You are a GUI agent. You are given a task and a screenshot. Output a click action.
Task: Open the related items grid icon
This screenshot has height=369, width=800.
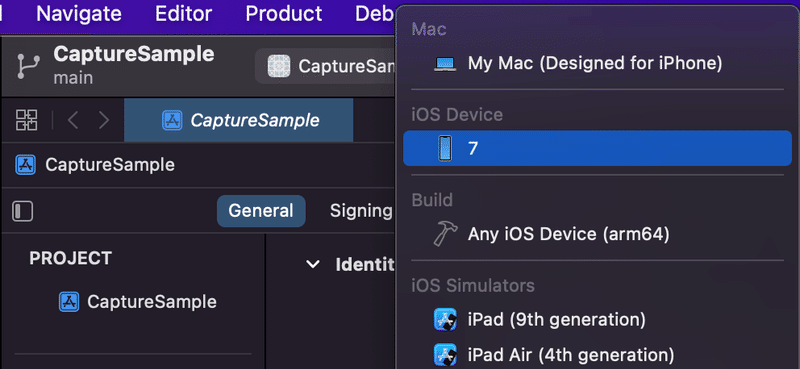27,120
